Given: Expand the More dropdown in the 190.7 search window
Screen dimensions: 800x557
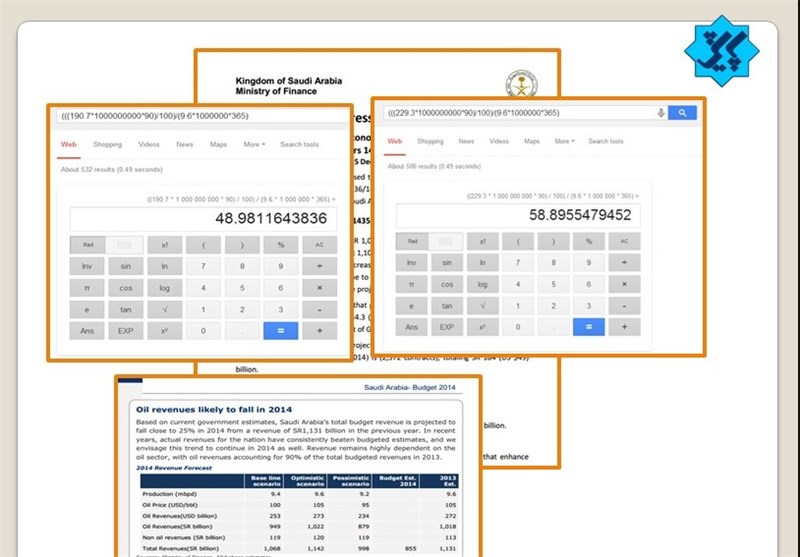Looking at the screenshot, I should pyautogui.click(x=254, y=145).
